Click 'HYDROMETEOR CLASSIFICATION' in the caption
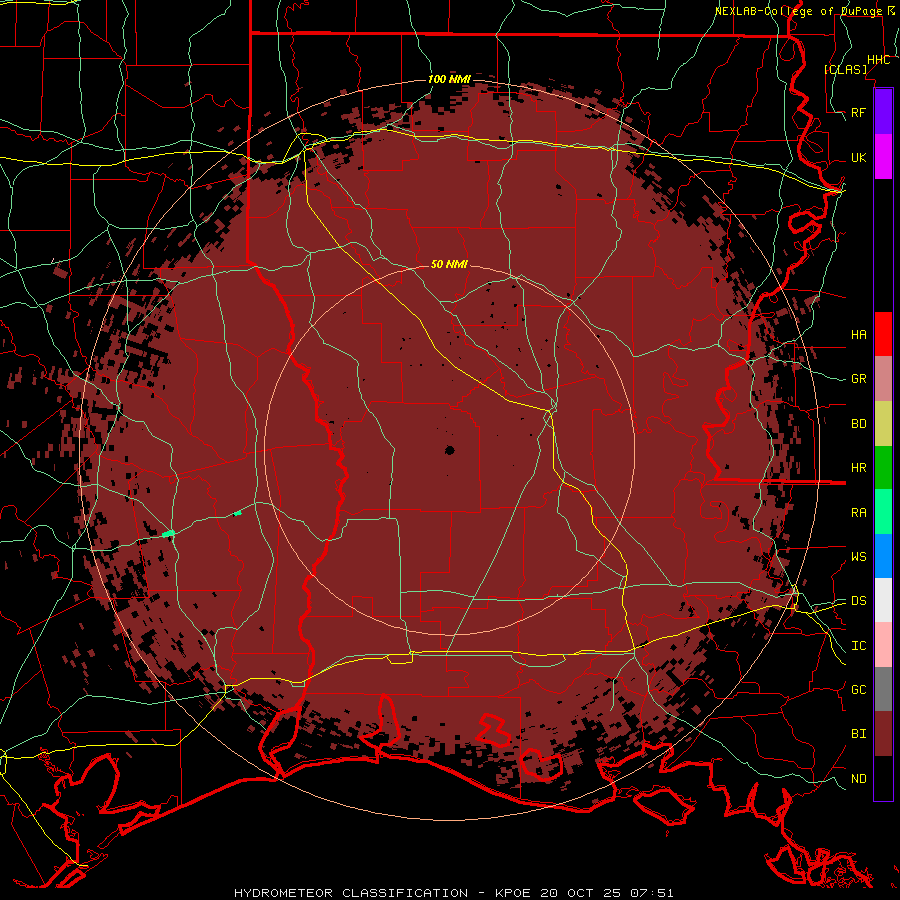Image resolution: width=900 pixels, height=900 pixels. tap(351, 893)
